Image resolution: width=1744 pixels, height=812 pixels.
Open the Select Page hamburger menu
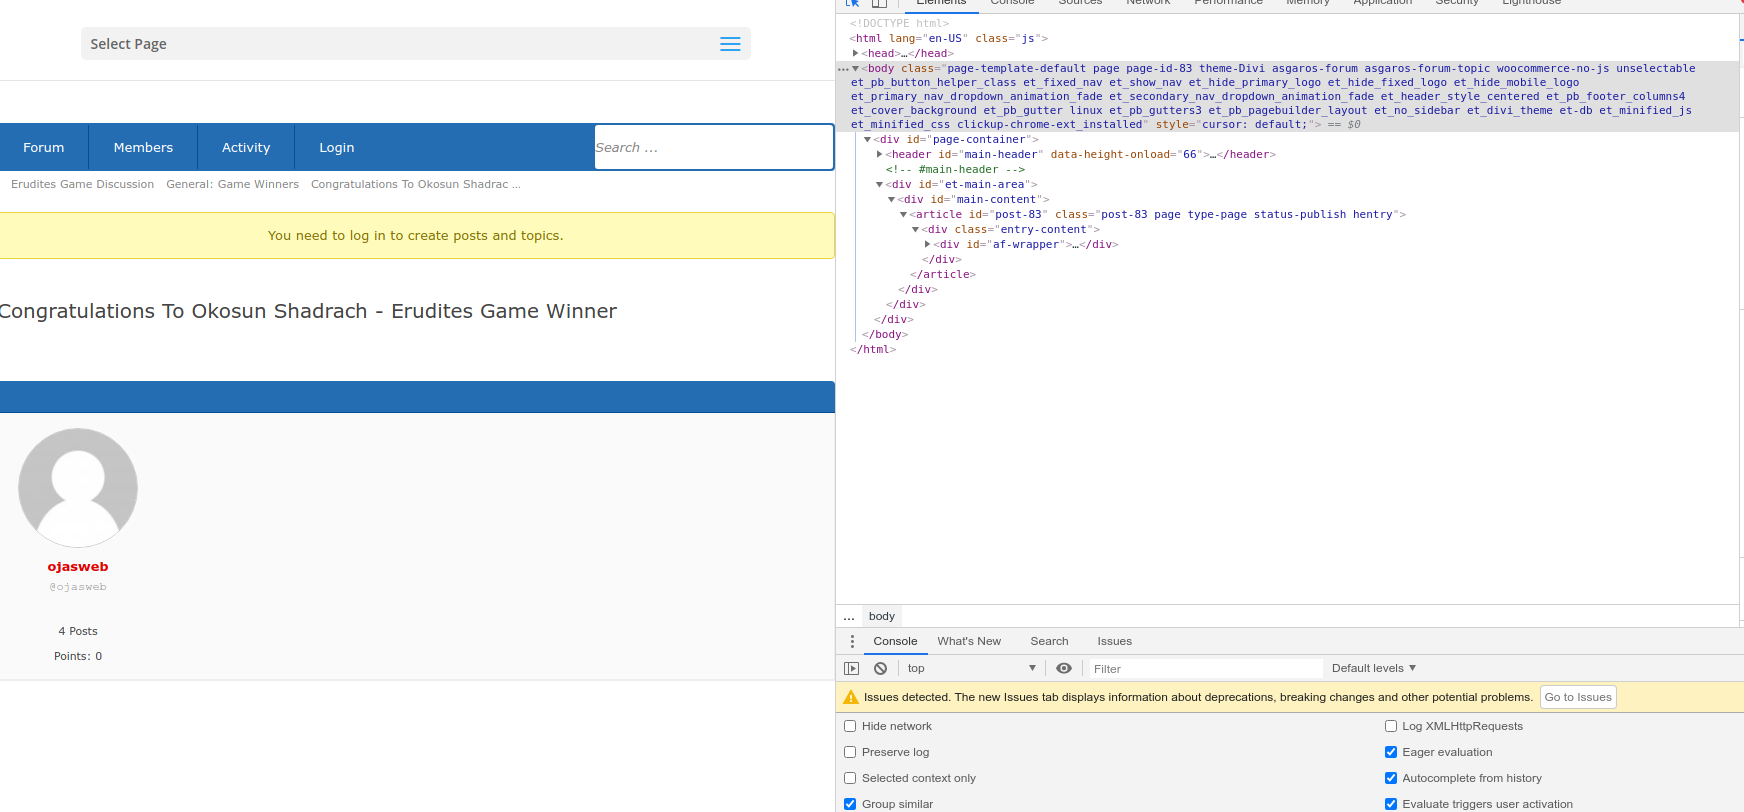pos(730,44)
